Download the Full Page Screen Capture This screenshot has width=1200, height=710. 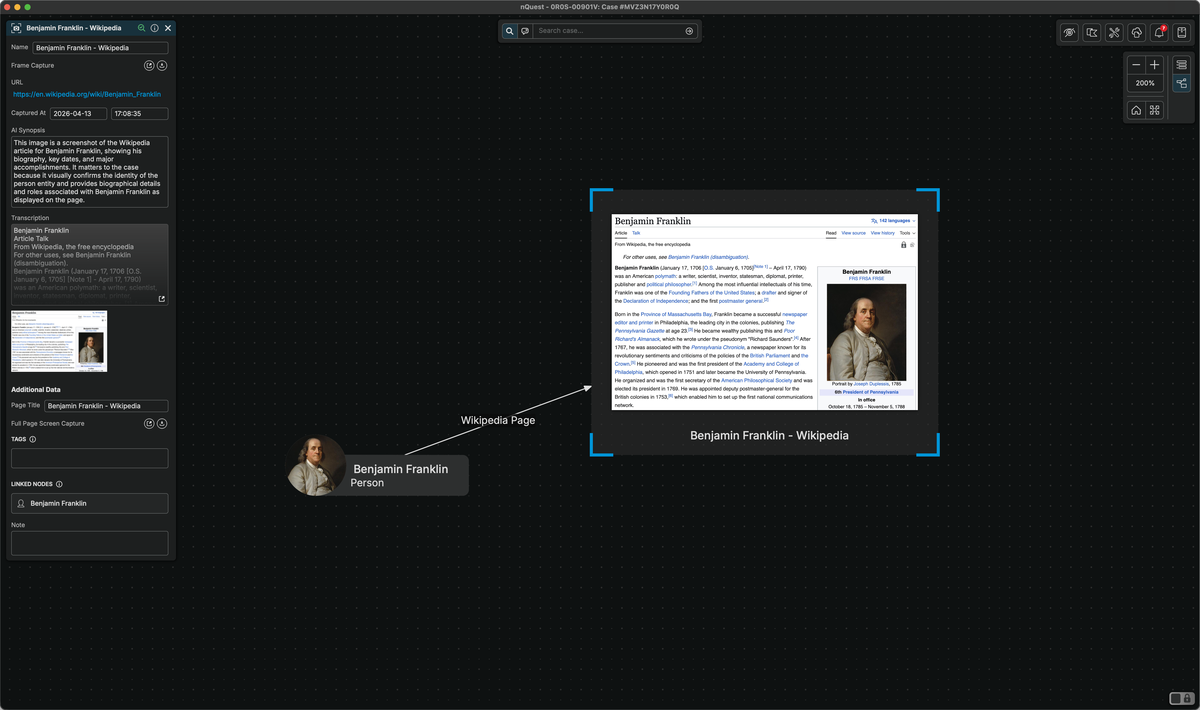pyautogui.click(x=164, y=423)
